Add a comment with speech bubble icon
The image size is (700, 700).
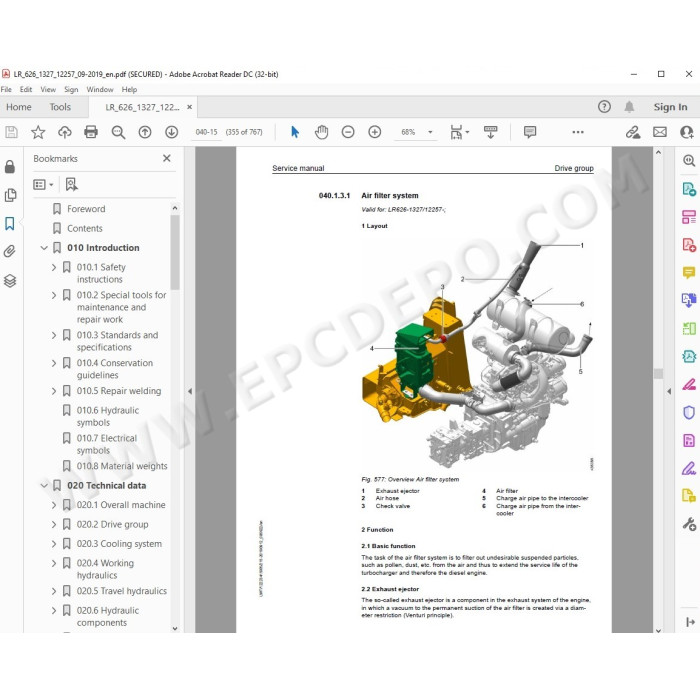tap(530, 132)
